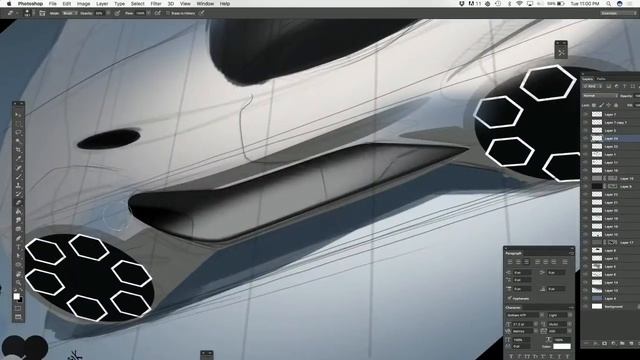
Task: Select the Eyedropper tool
Action: point(18,159)
